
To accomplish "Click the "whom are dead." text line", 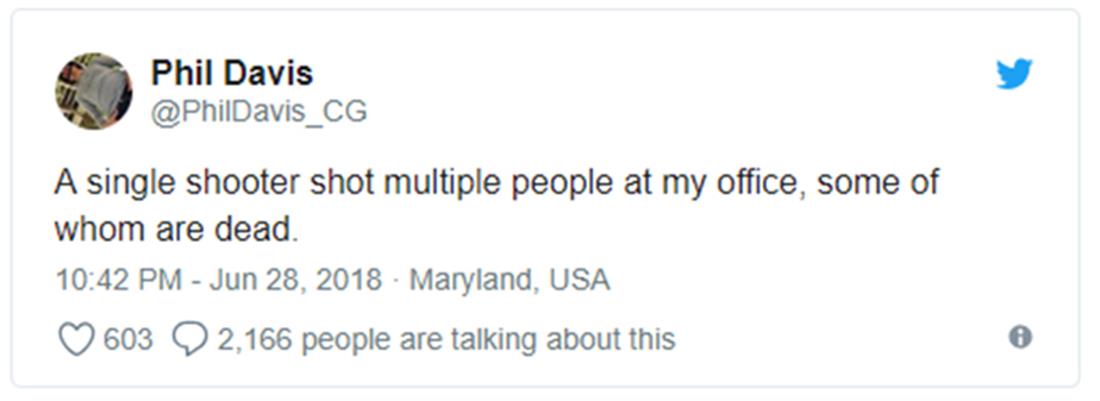I will (x=176, y=229).
